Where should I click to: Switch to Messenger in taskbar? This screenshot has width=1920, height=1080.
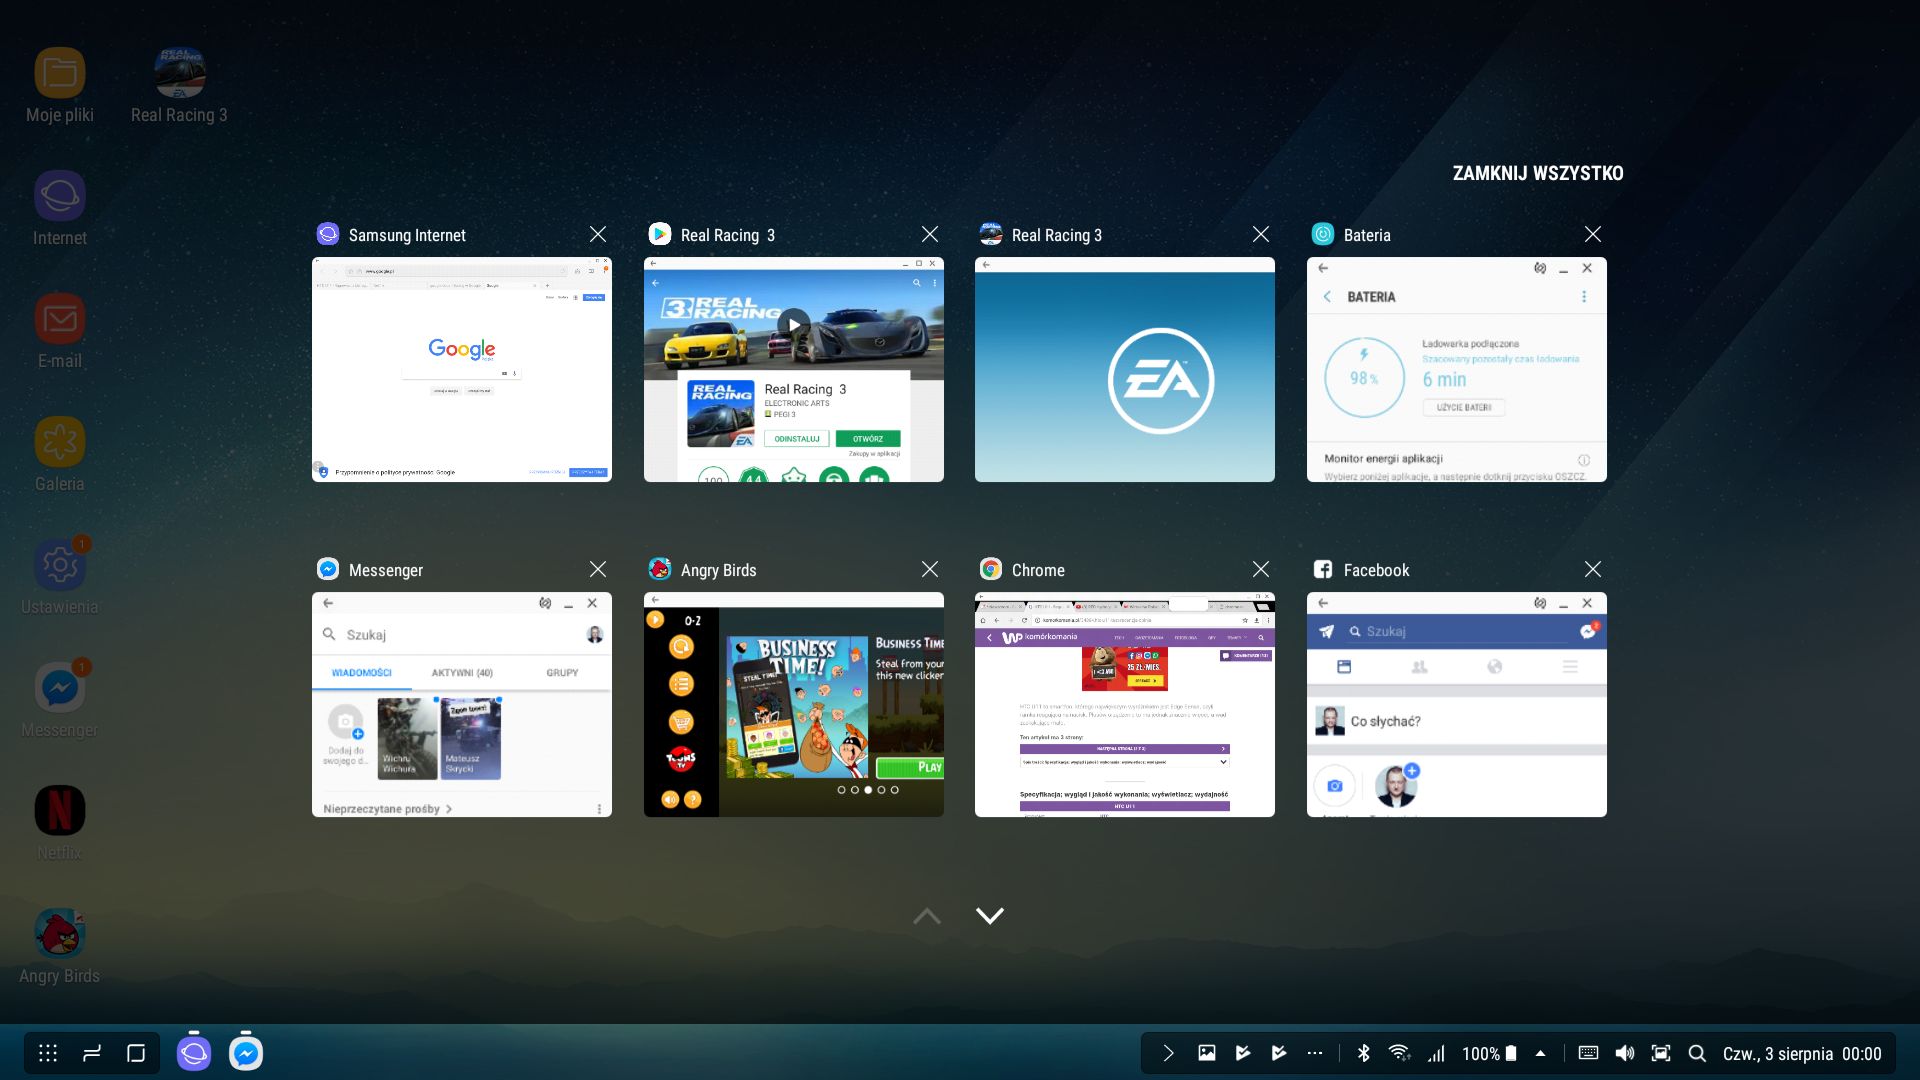[246, 1053]
